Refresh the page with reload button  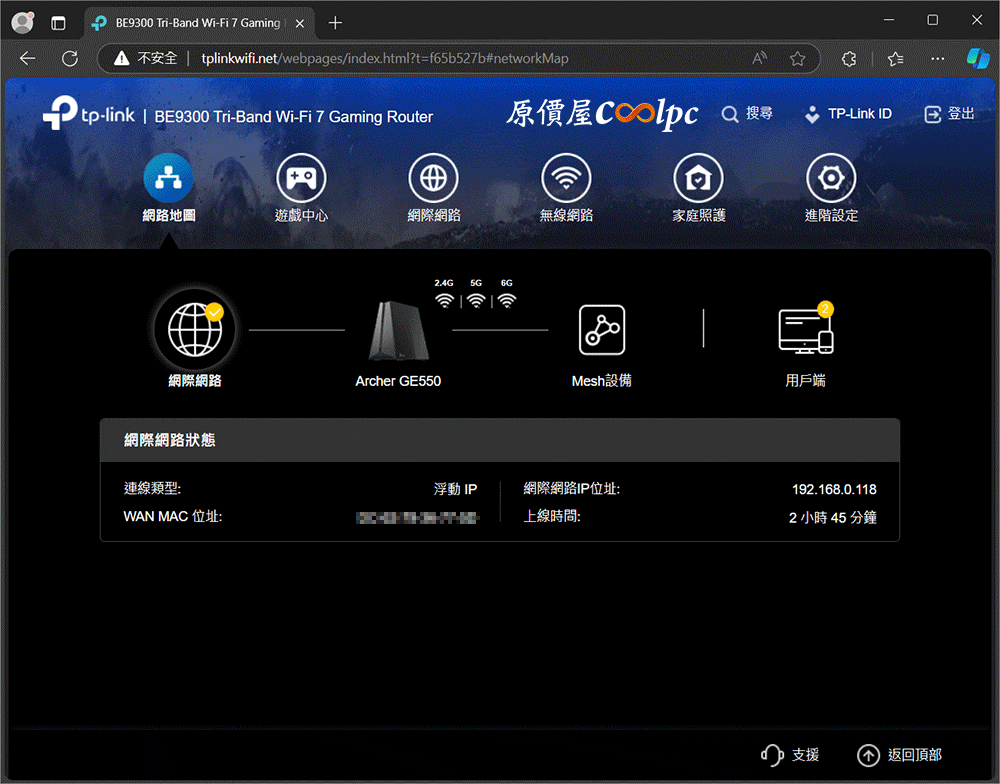pos(70,59)
